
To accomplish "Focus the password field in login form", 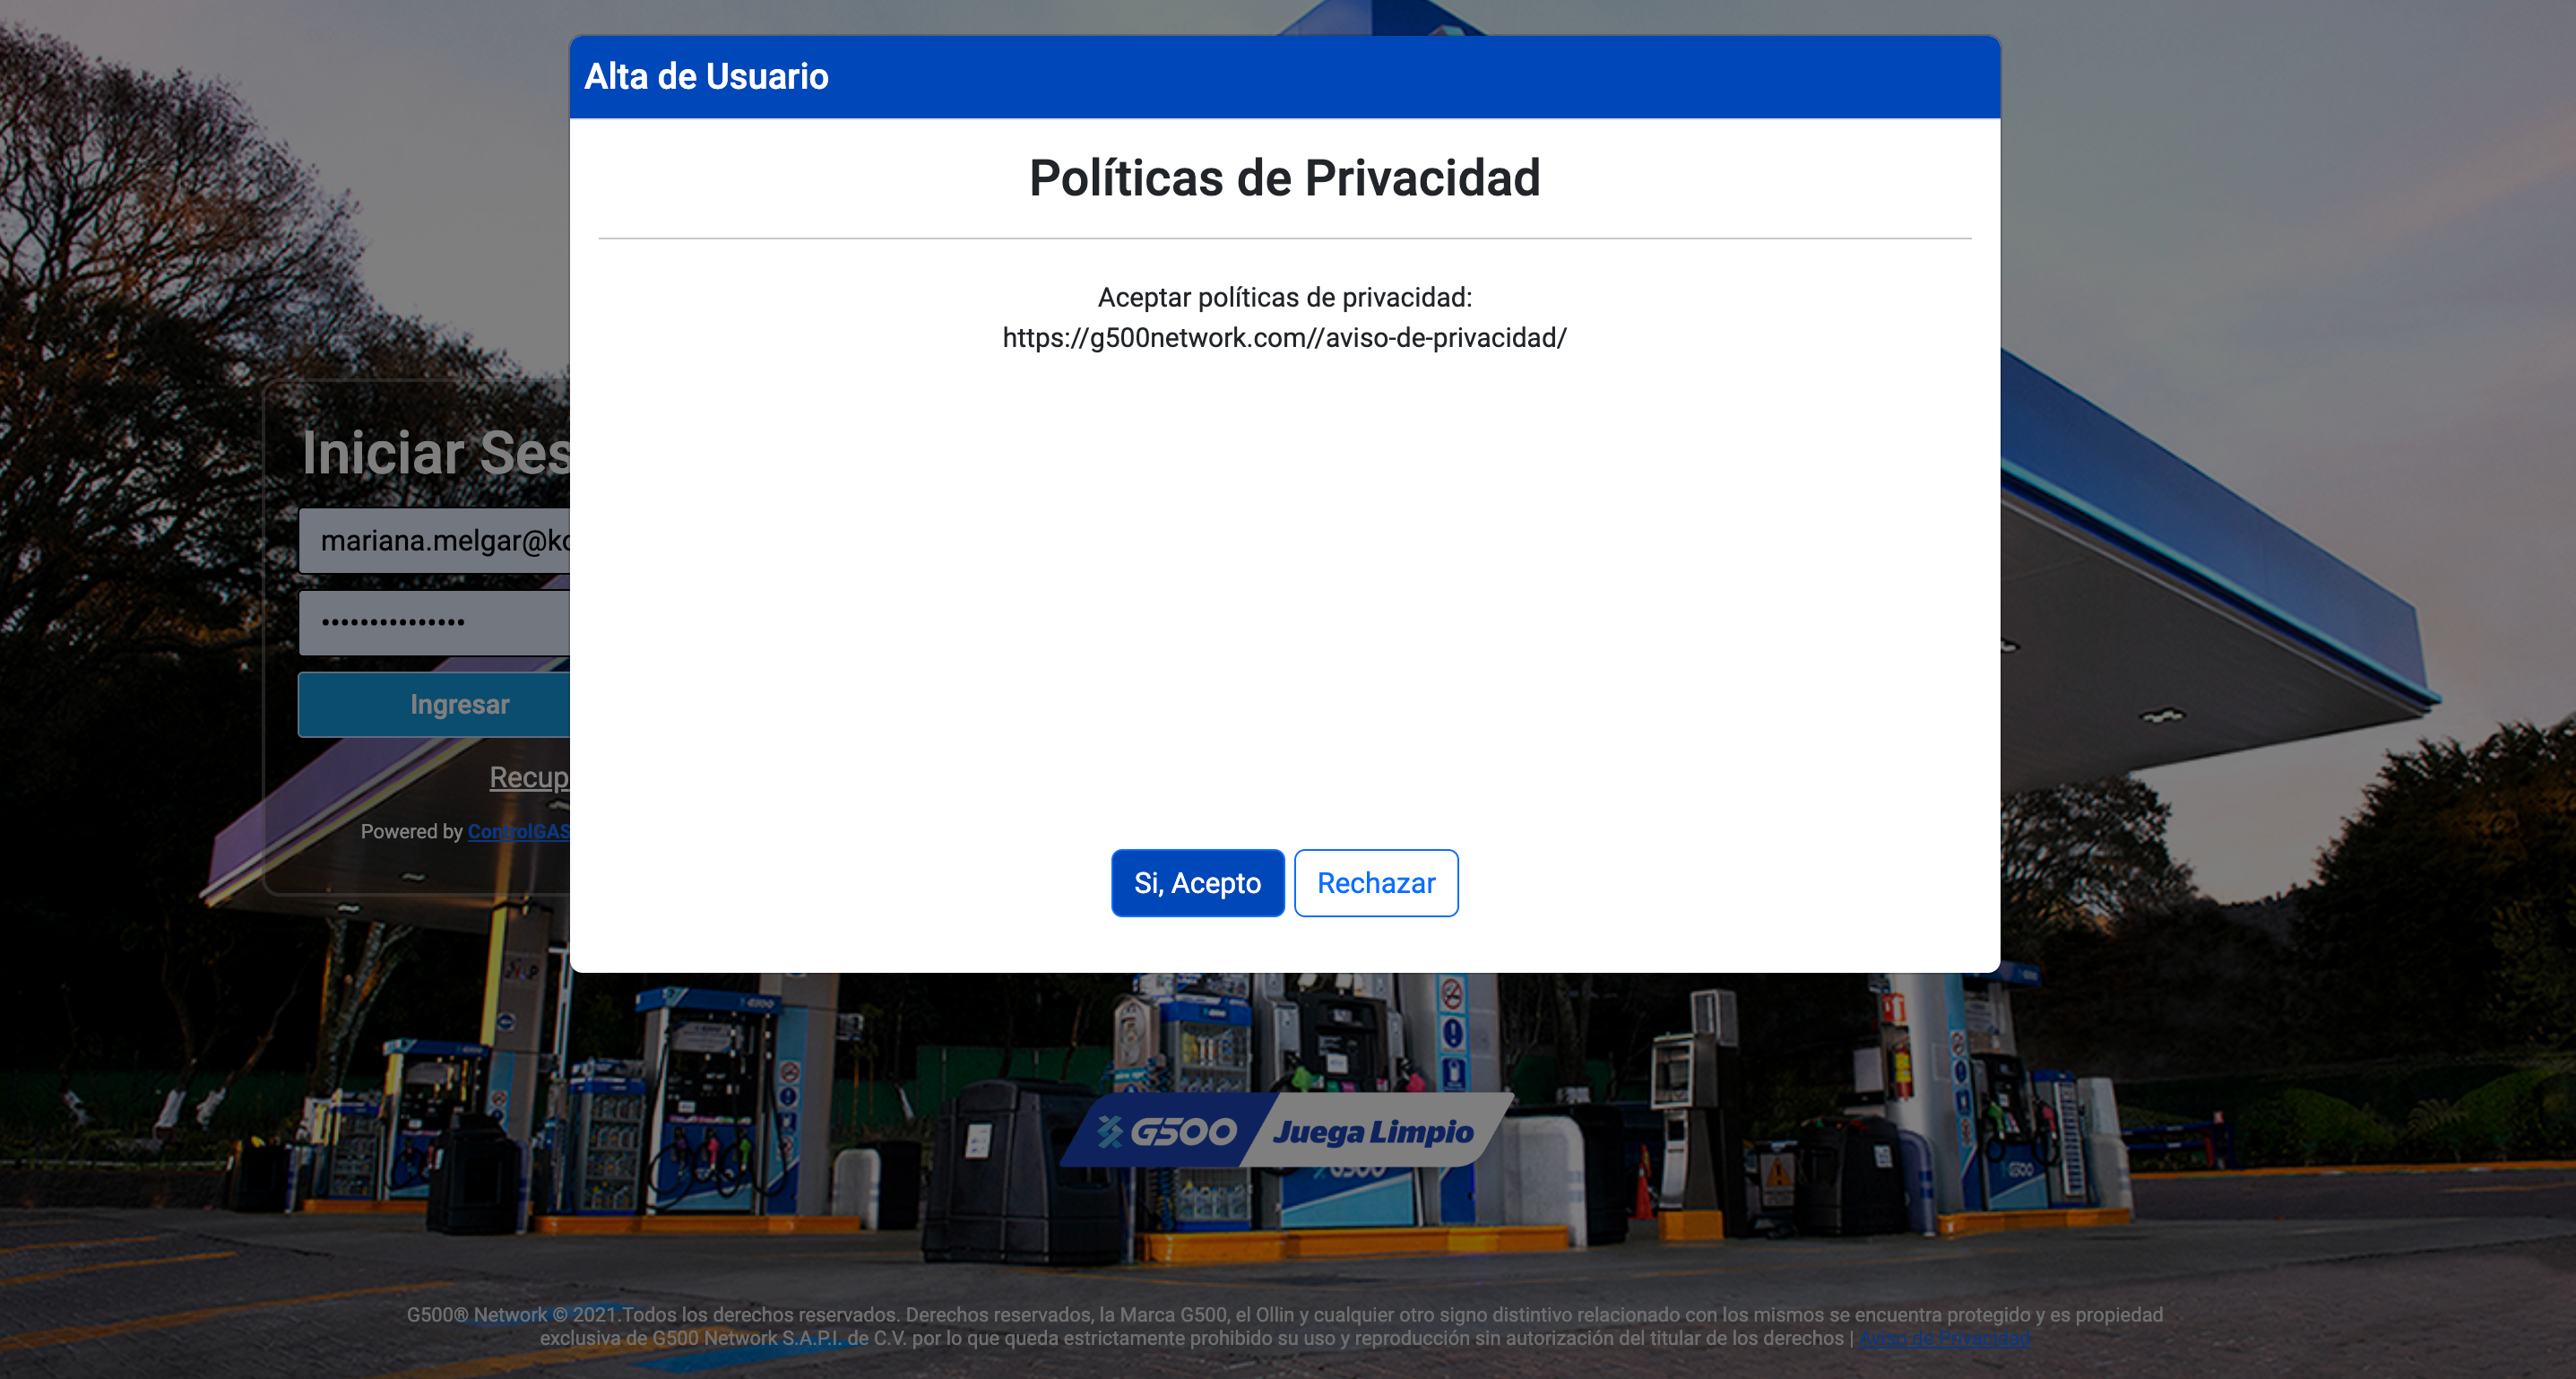I will tap(435, 622).
